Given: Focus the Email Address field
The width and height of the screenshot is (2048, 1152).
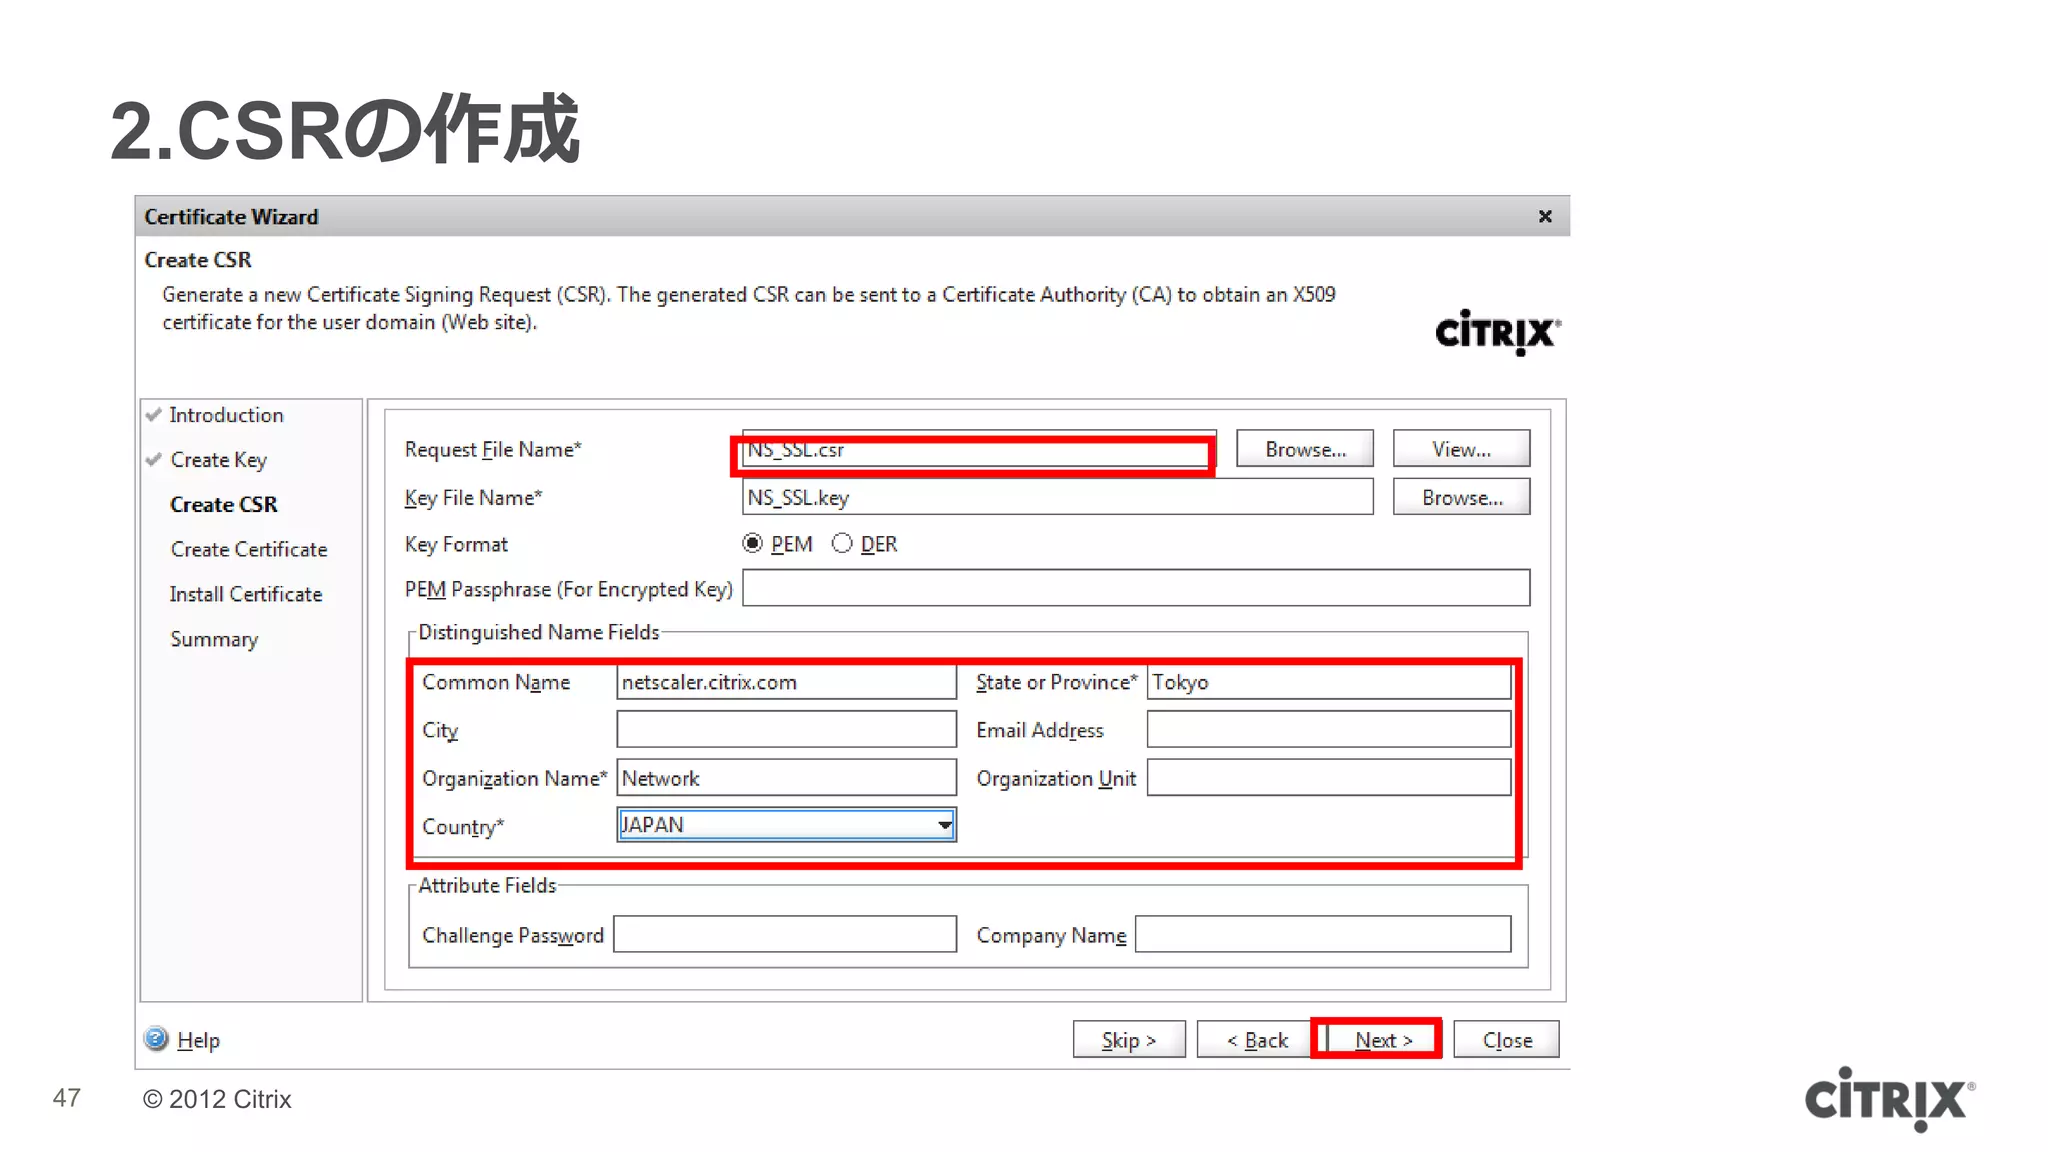Looking at the screenshot, I should pyautogui.click(x=1329, y=729).
